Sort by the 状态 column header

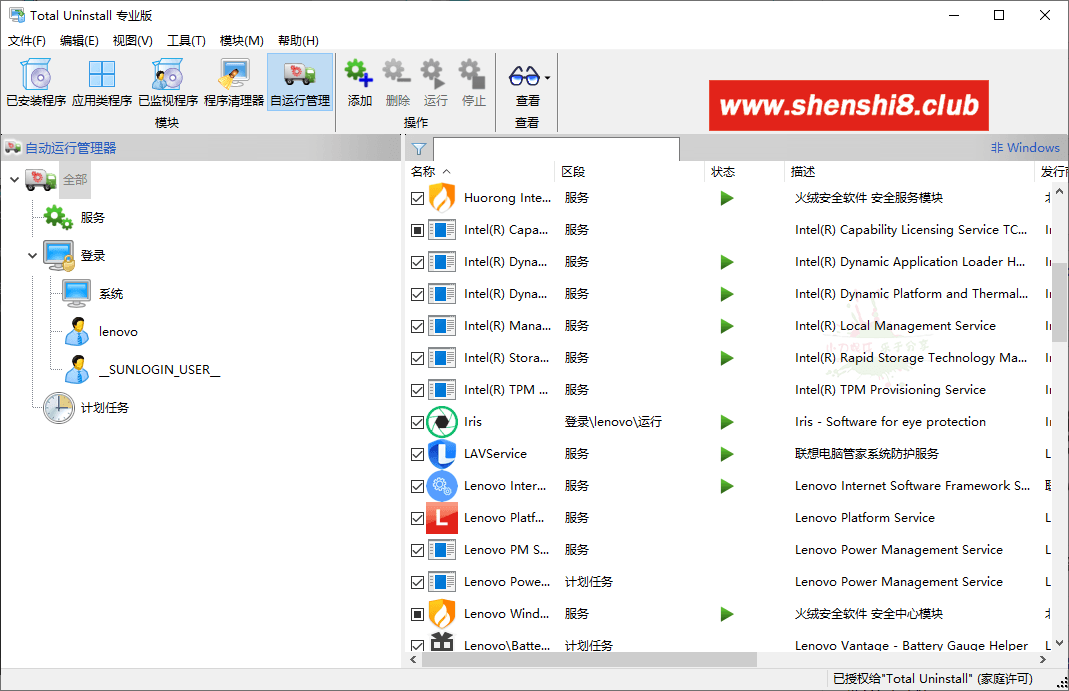(x=744, y=172)
